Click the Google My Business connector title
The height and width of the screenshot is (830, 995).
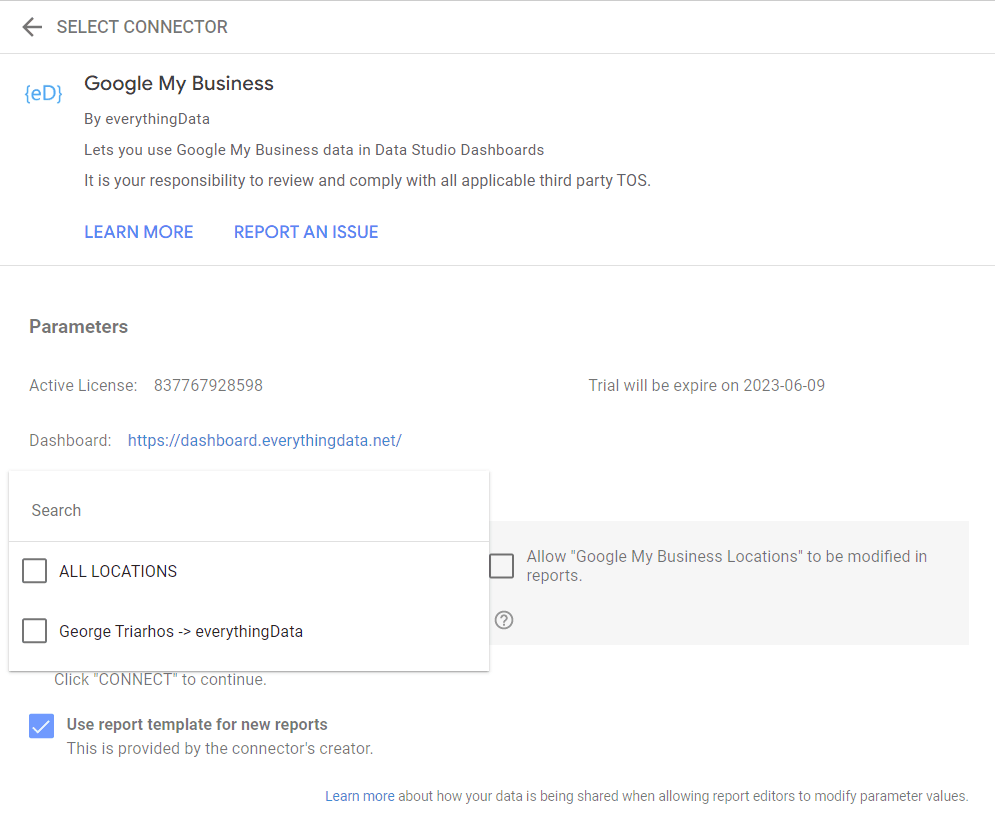(x=179, y=83)
